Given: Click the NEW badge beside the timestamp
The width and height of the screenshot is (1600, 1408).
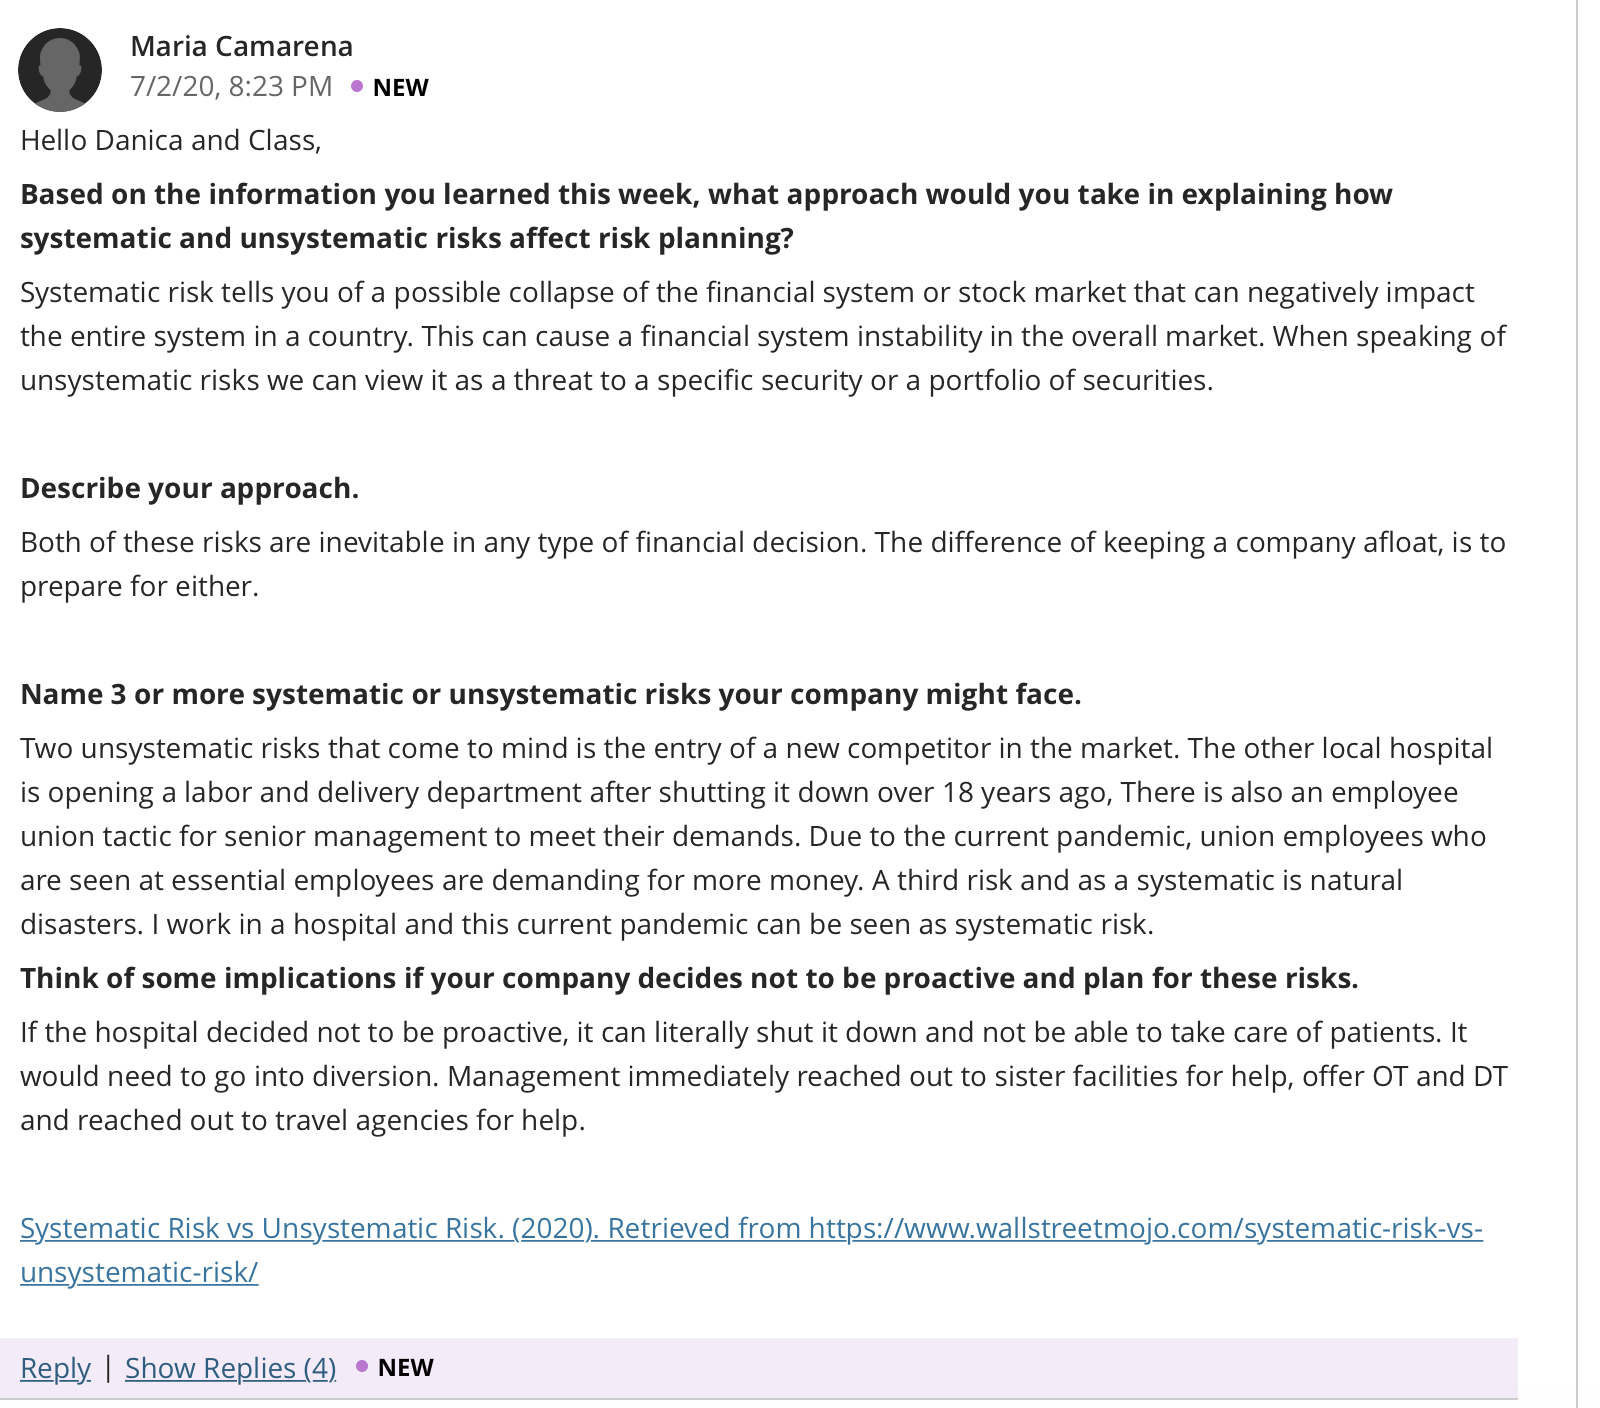Looking at the screenshot, I should tap(400, 88).
